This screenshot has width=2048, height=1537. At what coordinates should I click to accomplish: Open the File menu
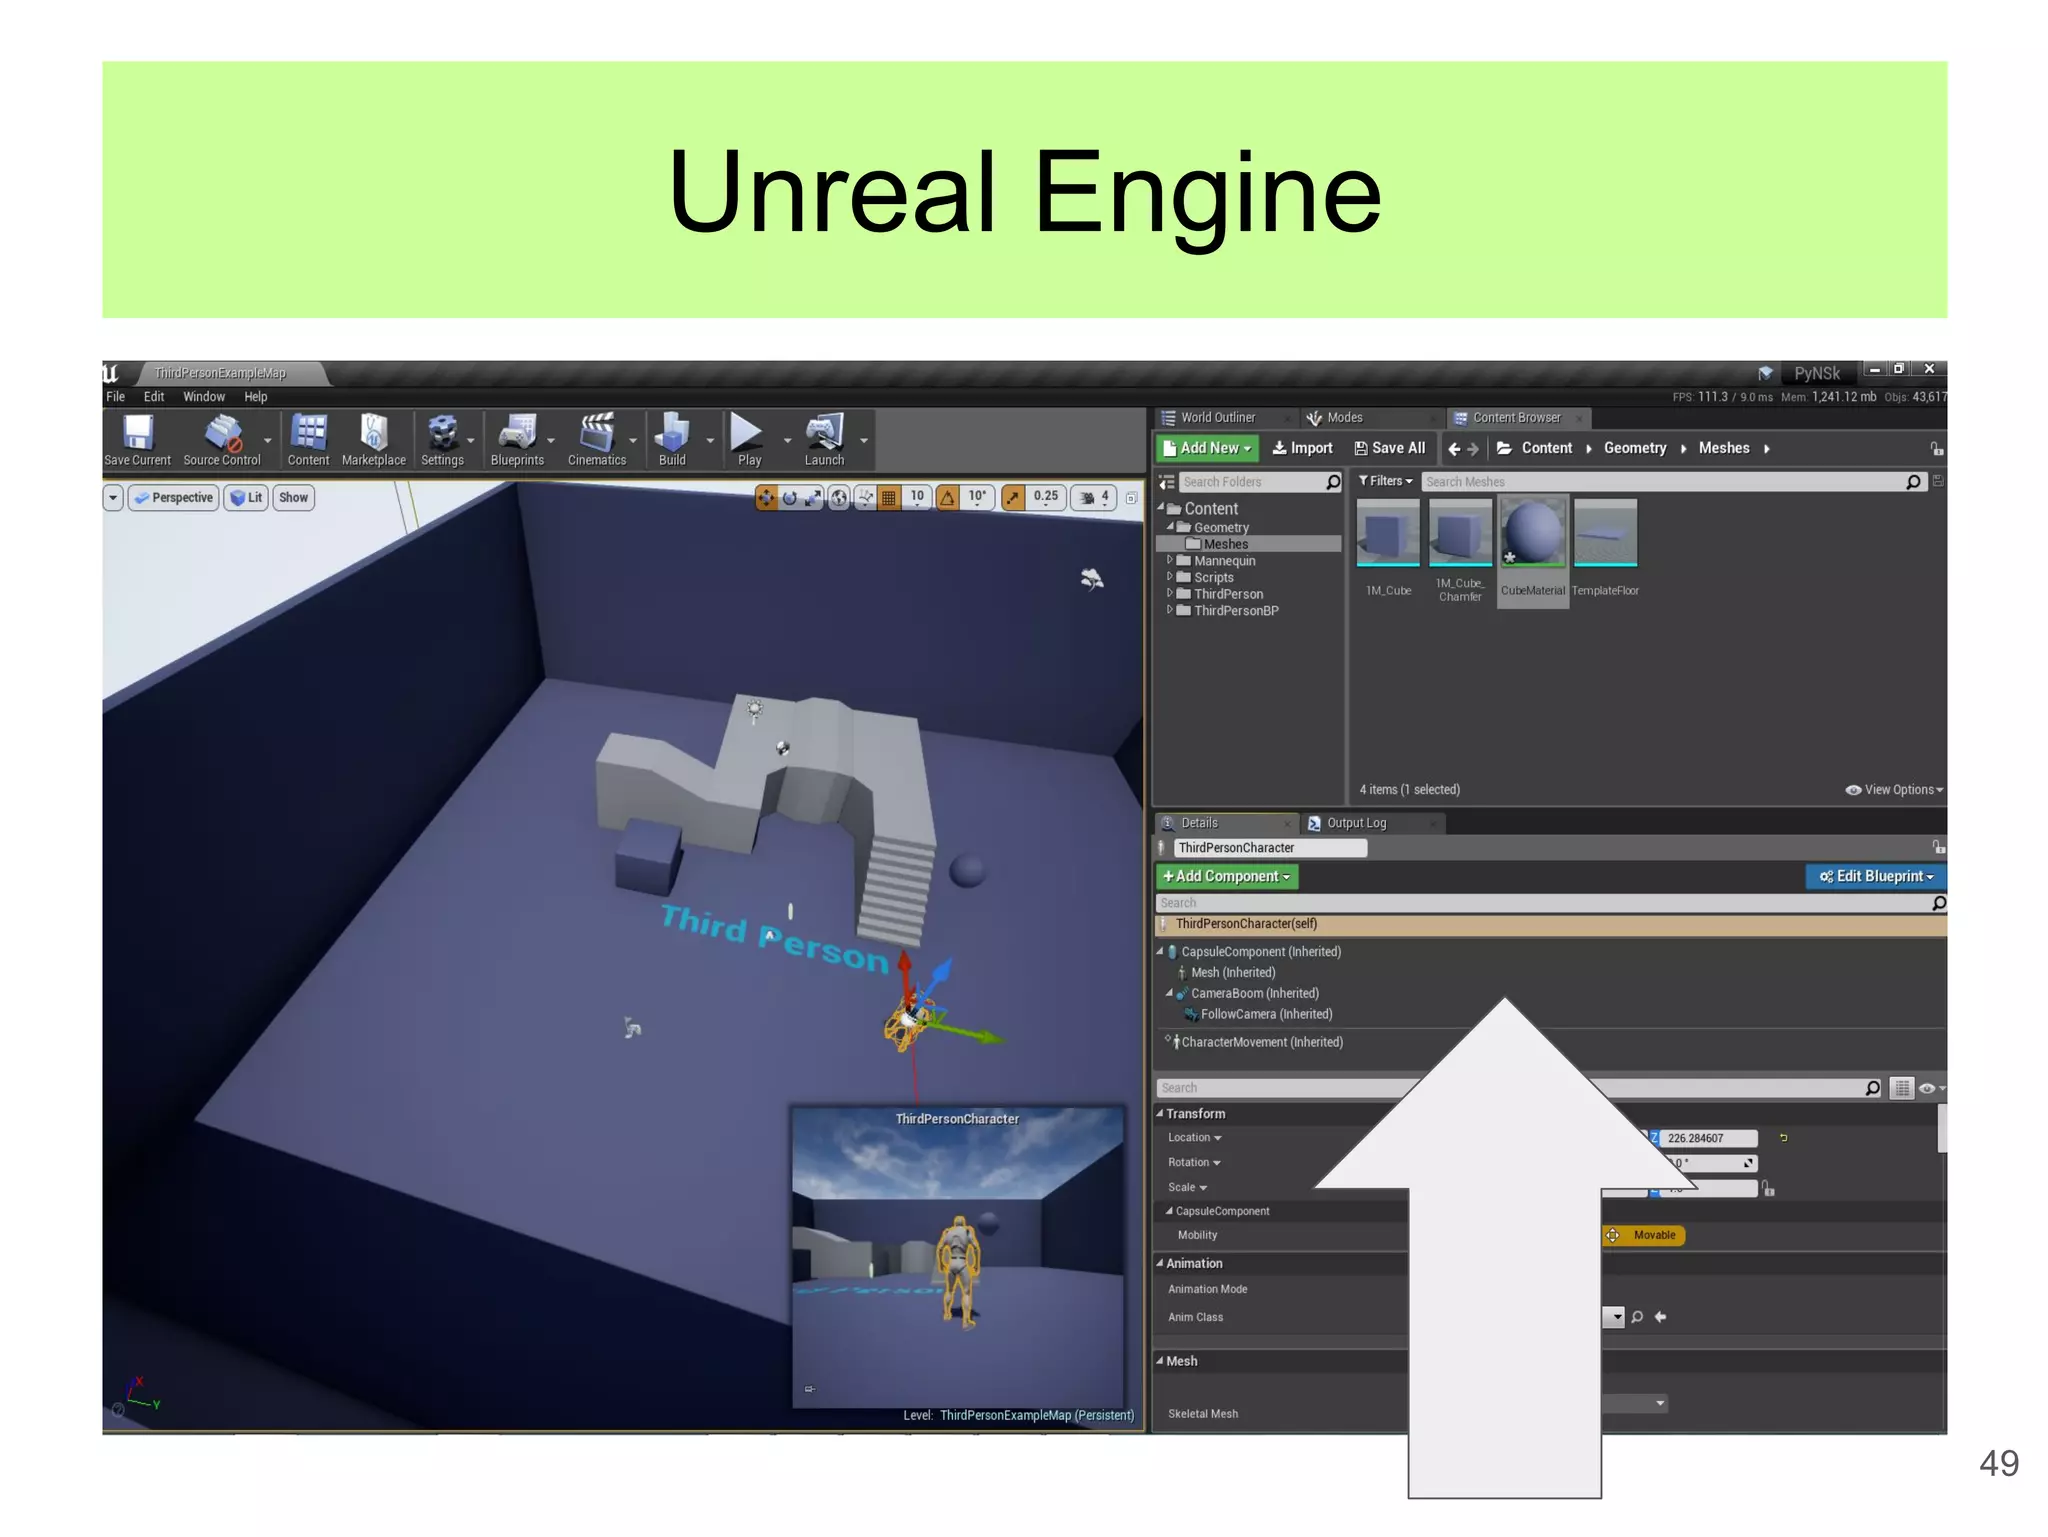[x=116, y=397]
